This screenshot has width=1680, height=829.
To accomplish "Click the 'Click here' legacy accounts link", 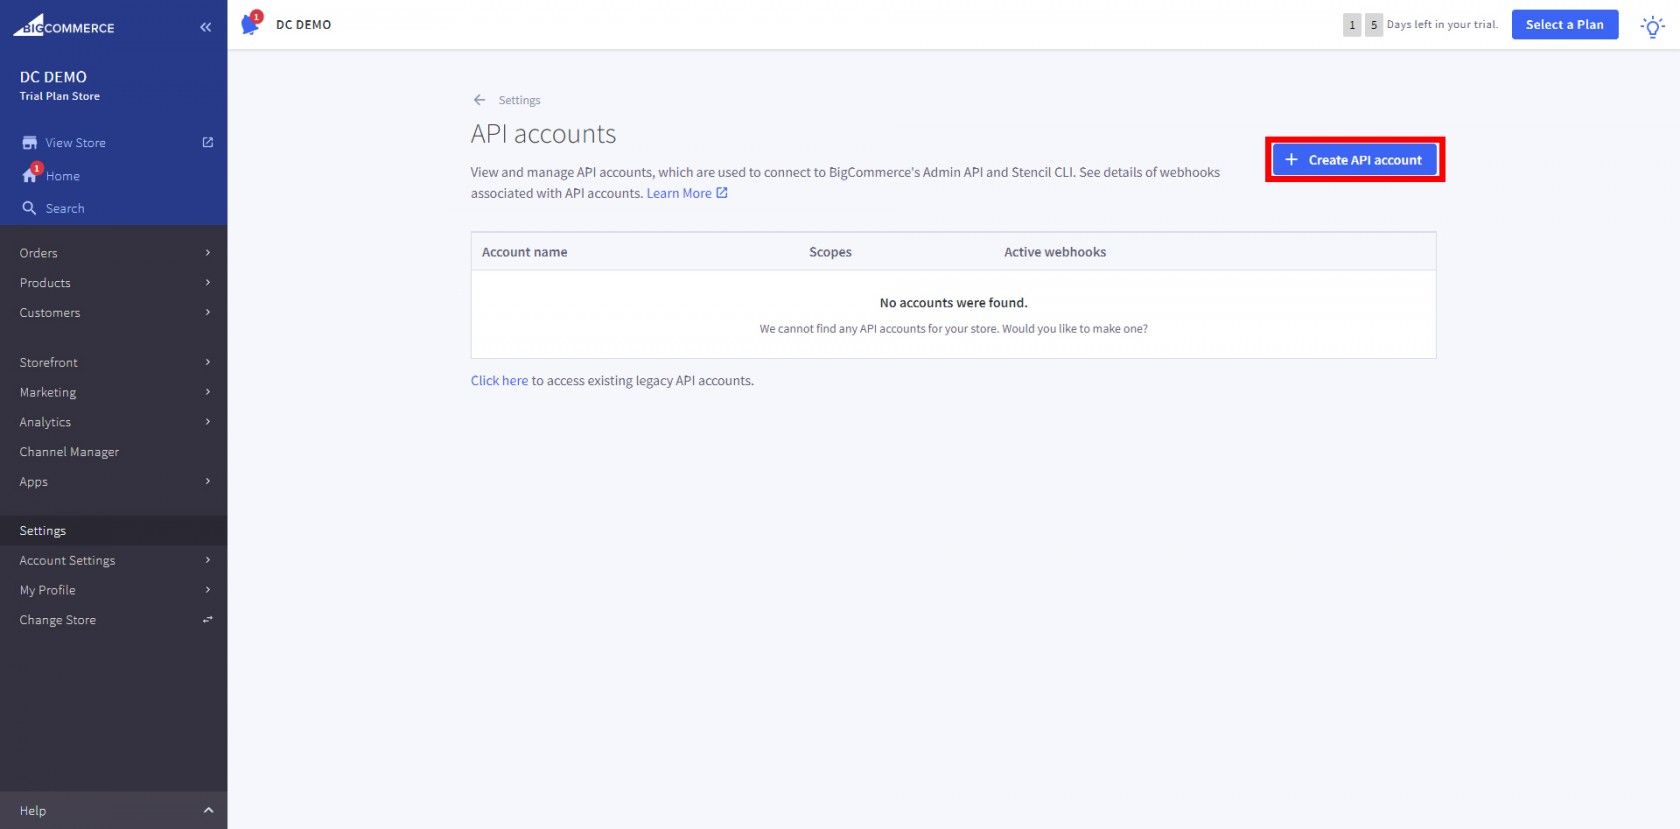I will [x=499, y=381].
